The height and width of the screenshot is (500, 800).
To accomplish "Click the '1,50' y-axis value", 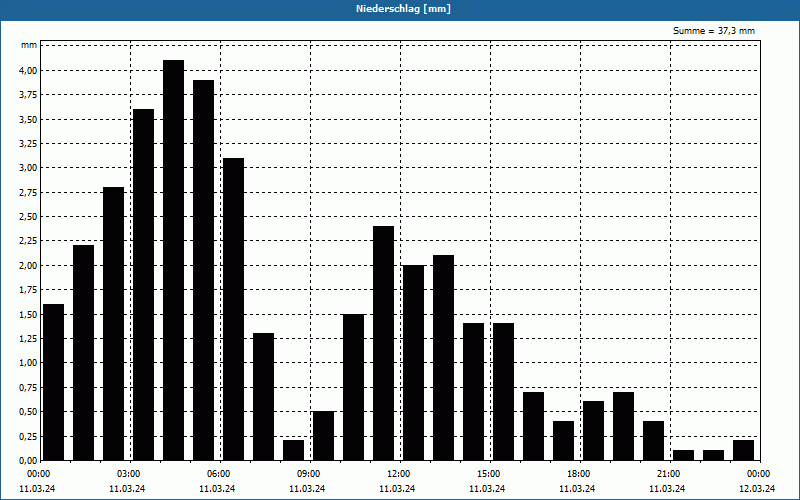I will (x=29, y=314).
